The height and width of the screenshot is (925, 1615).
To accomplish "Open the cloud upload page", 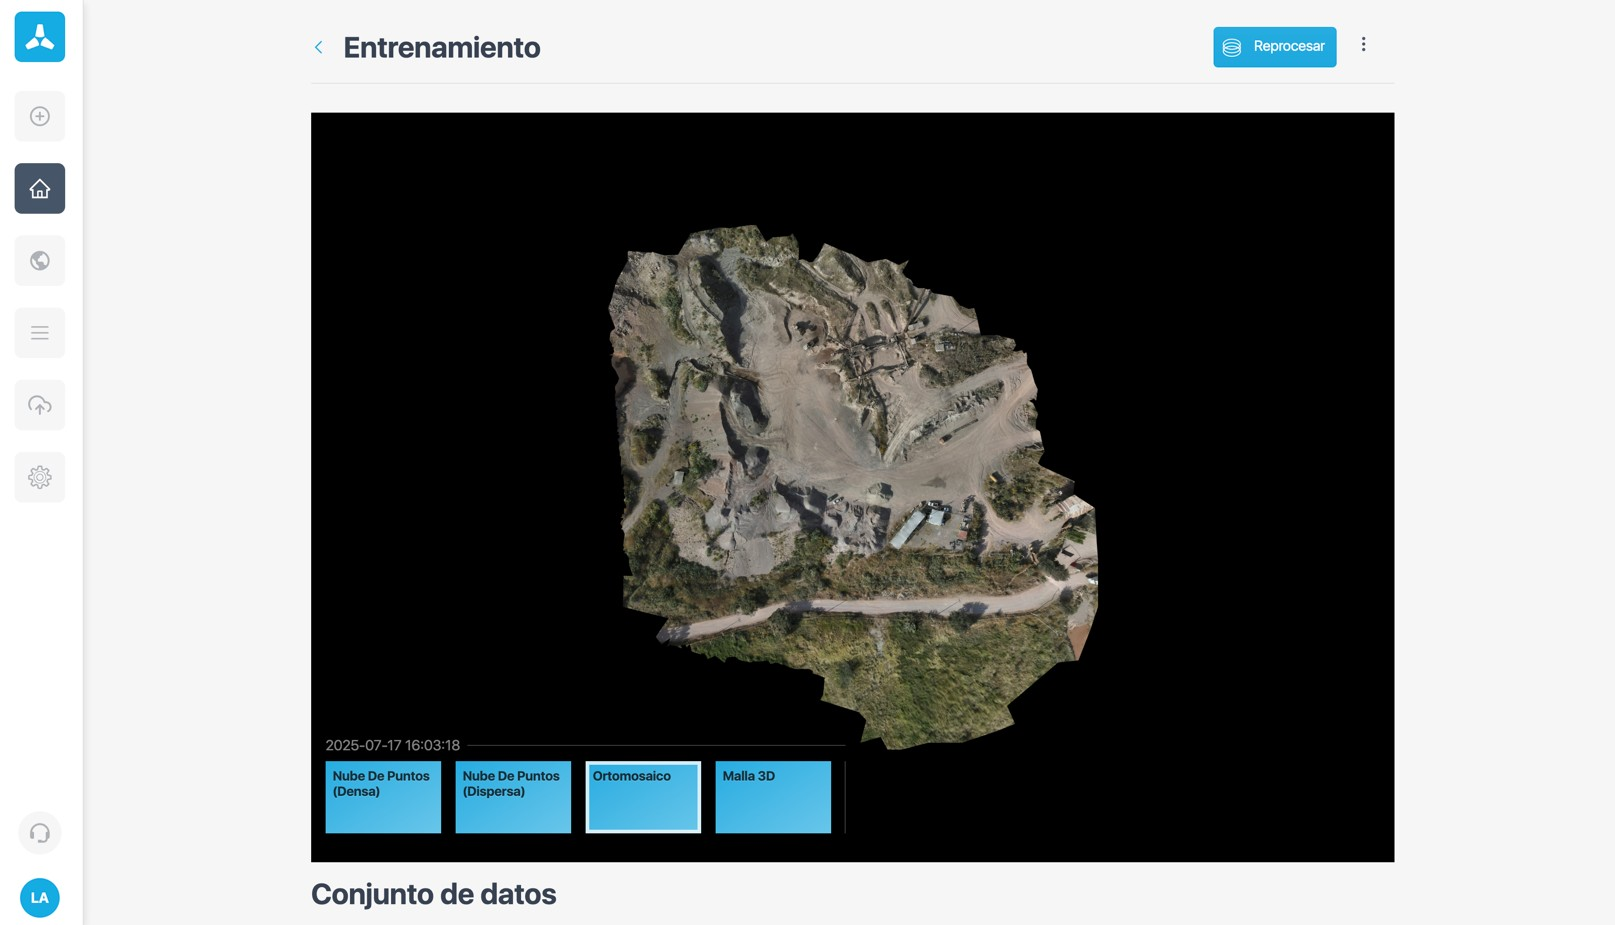I will click(x=40, y=405).
